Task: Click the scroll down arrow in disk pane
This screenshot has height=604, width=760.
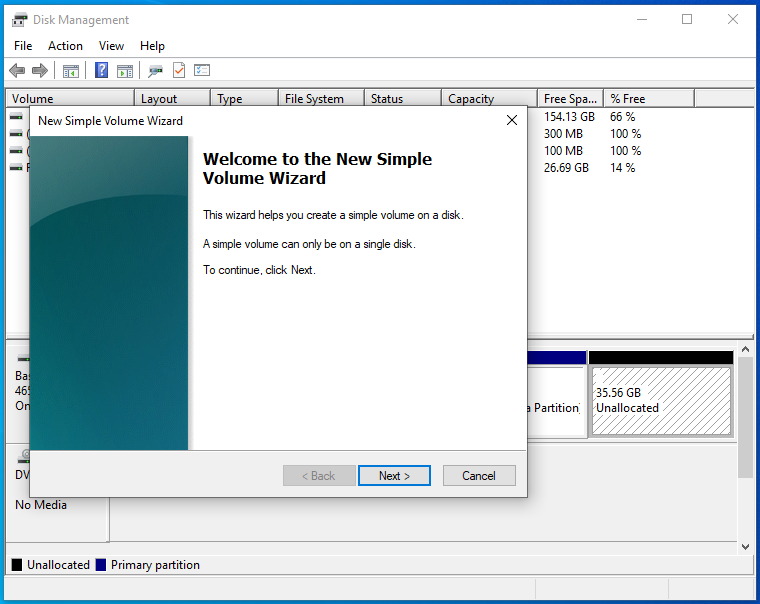Action: (745, 546)
